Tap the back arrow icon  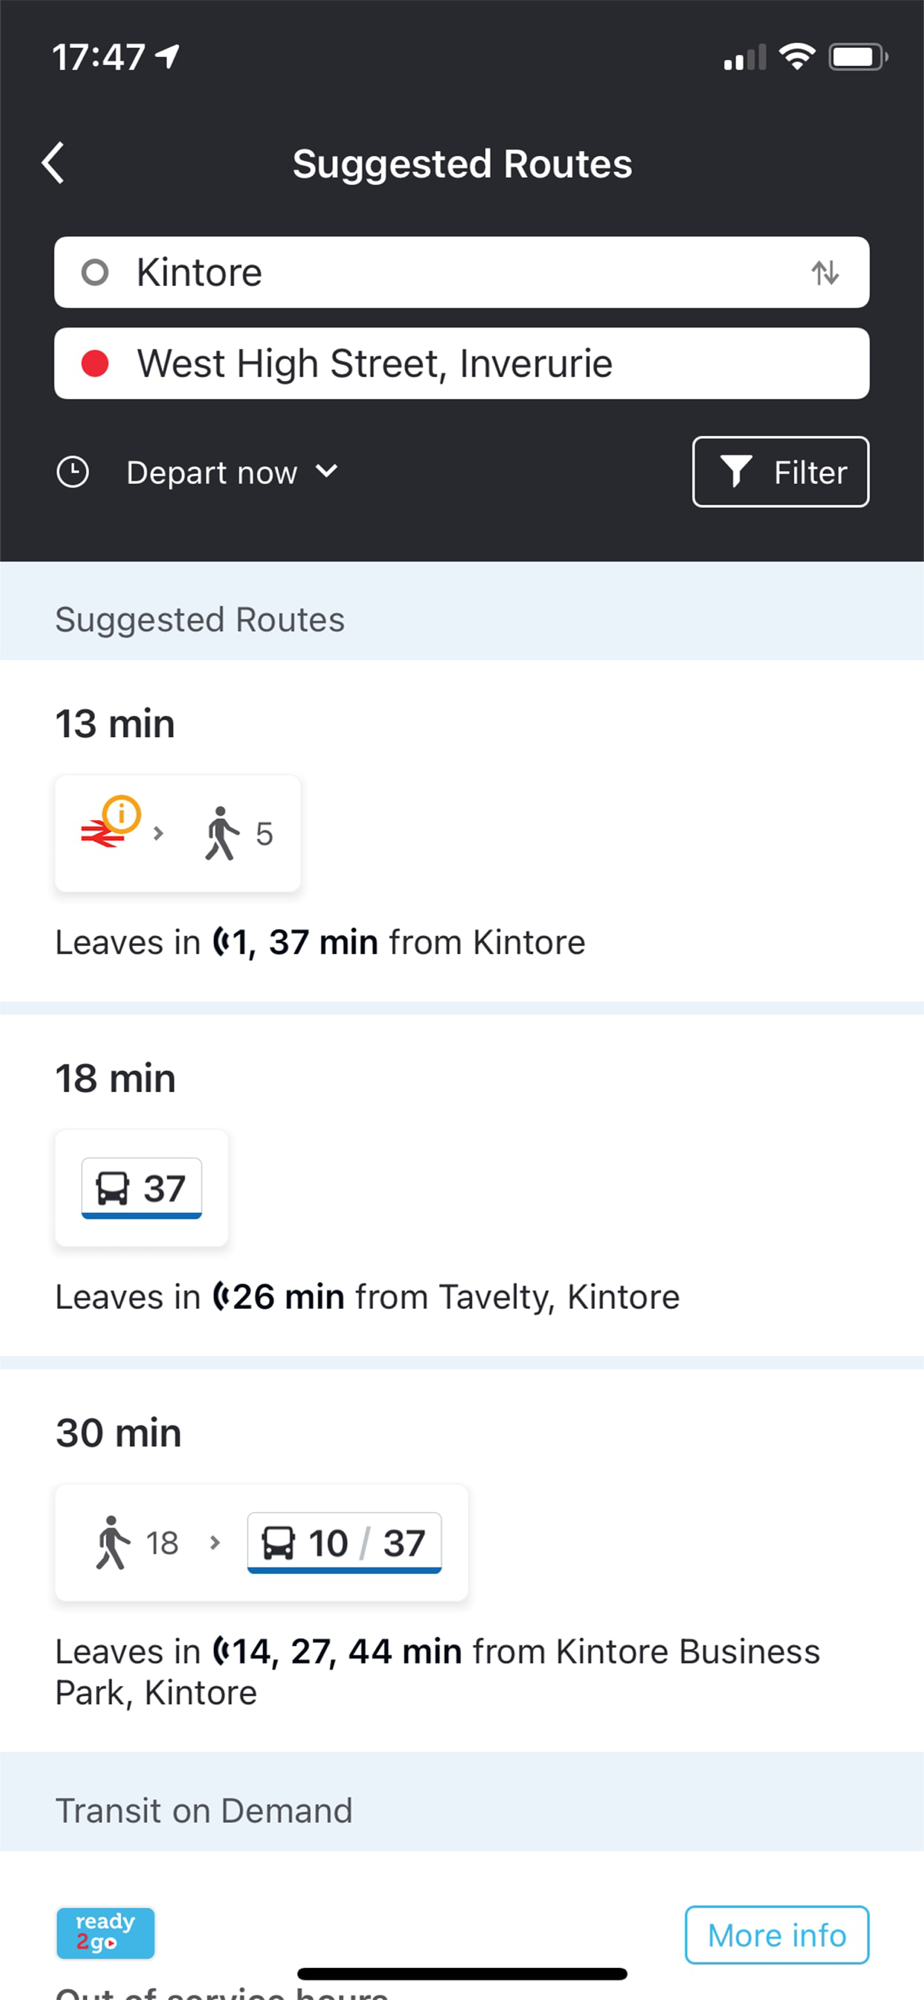tap(54, 163)
